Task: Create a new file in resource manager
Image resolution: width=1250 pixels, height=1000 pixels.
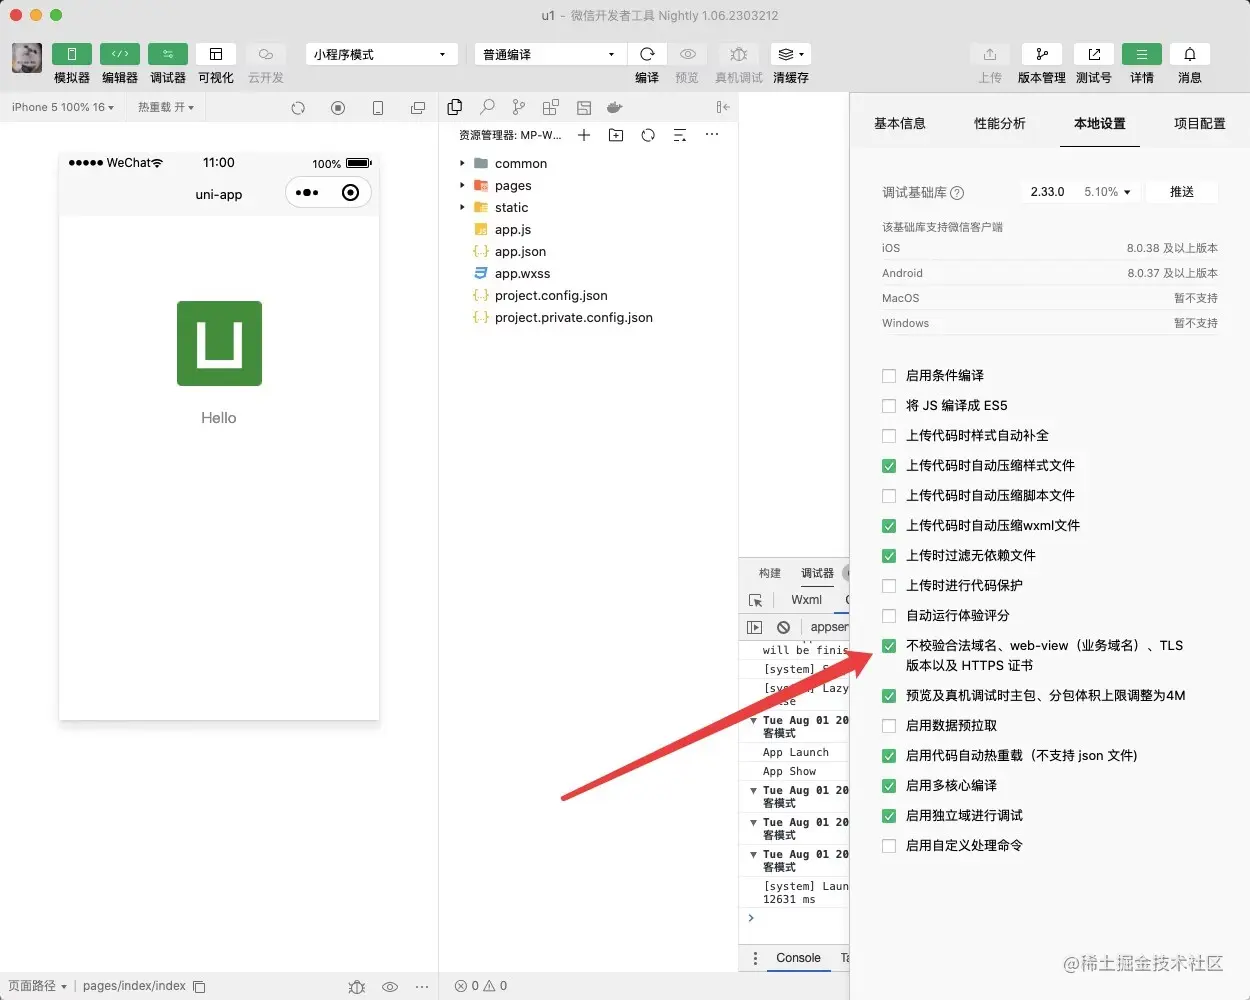Action: (x=584, y=135)
